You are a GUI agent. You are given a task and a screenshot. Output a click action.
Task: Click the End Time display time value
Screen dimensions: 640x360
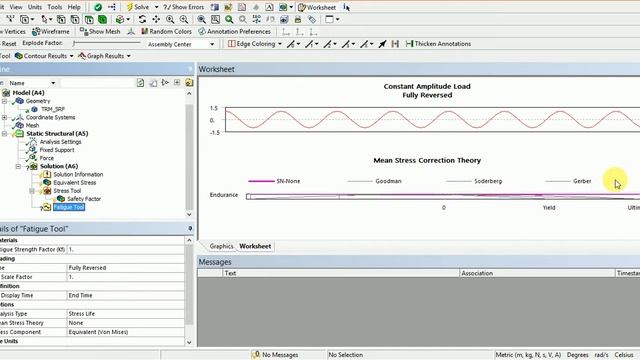(x=125, y=295)
